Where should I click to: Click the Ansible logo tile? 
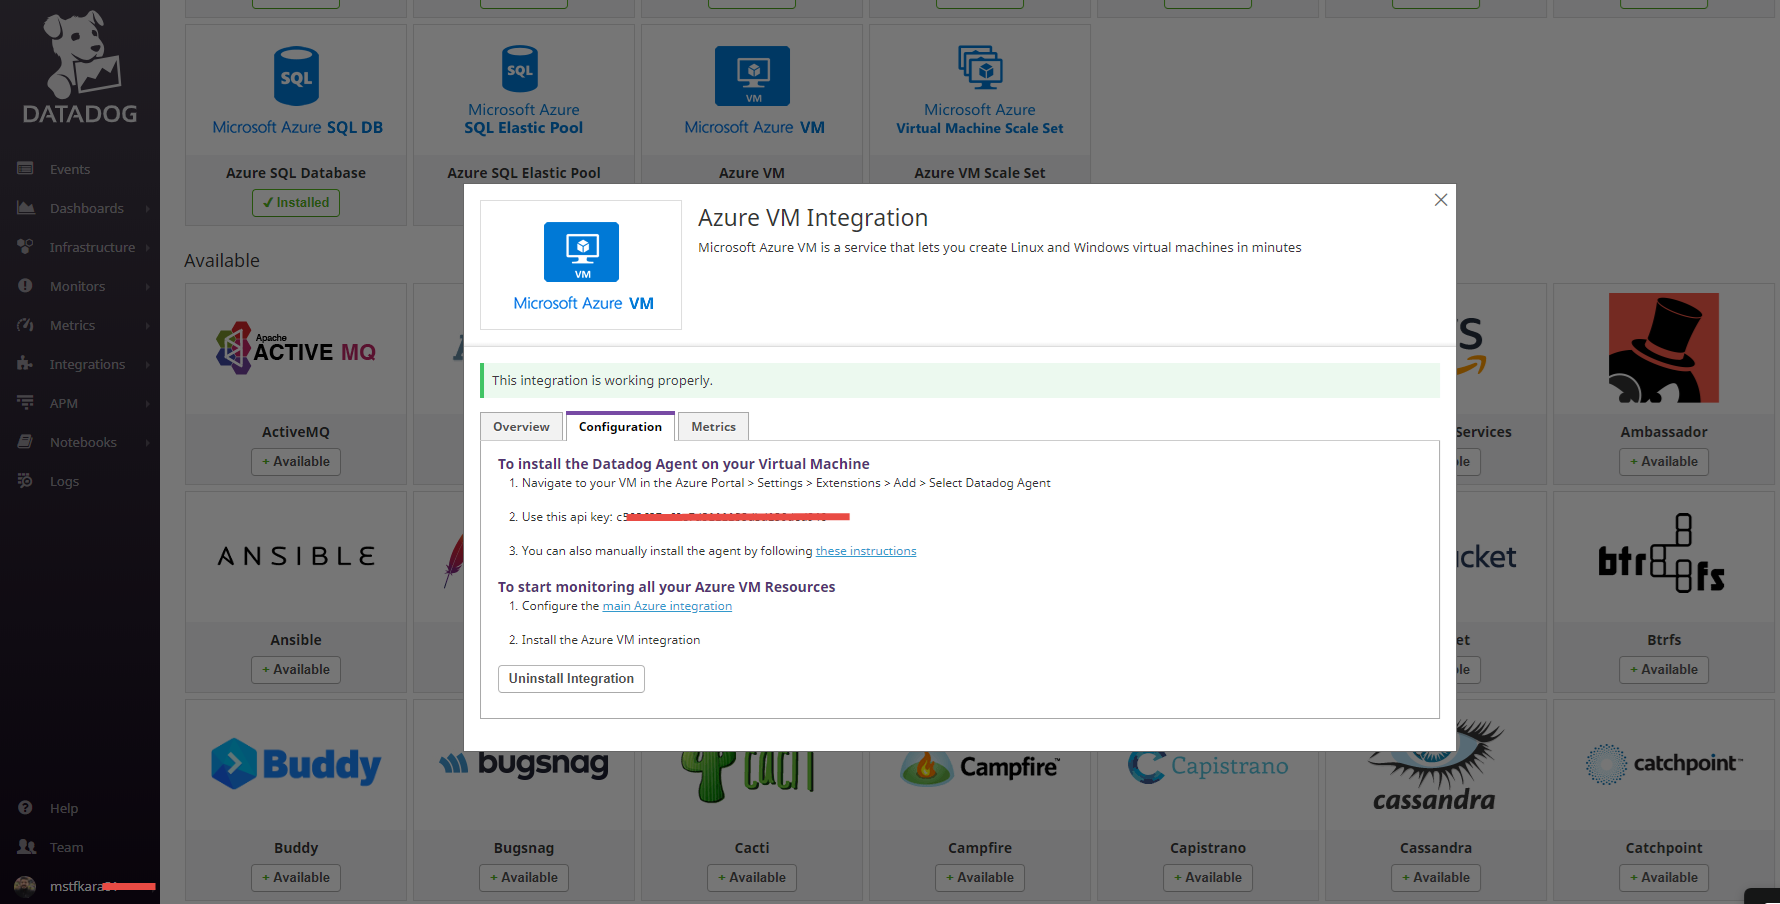(296, 556)
